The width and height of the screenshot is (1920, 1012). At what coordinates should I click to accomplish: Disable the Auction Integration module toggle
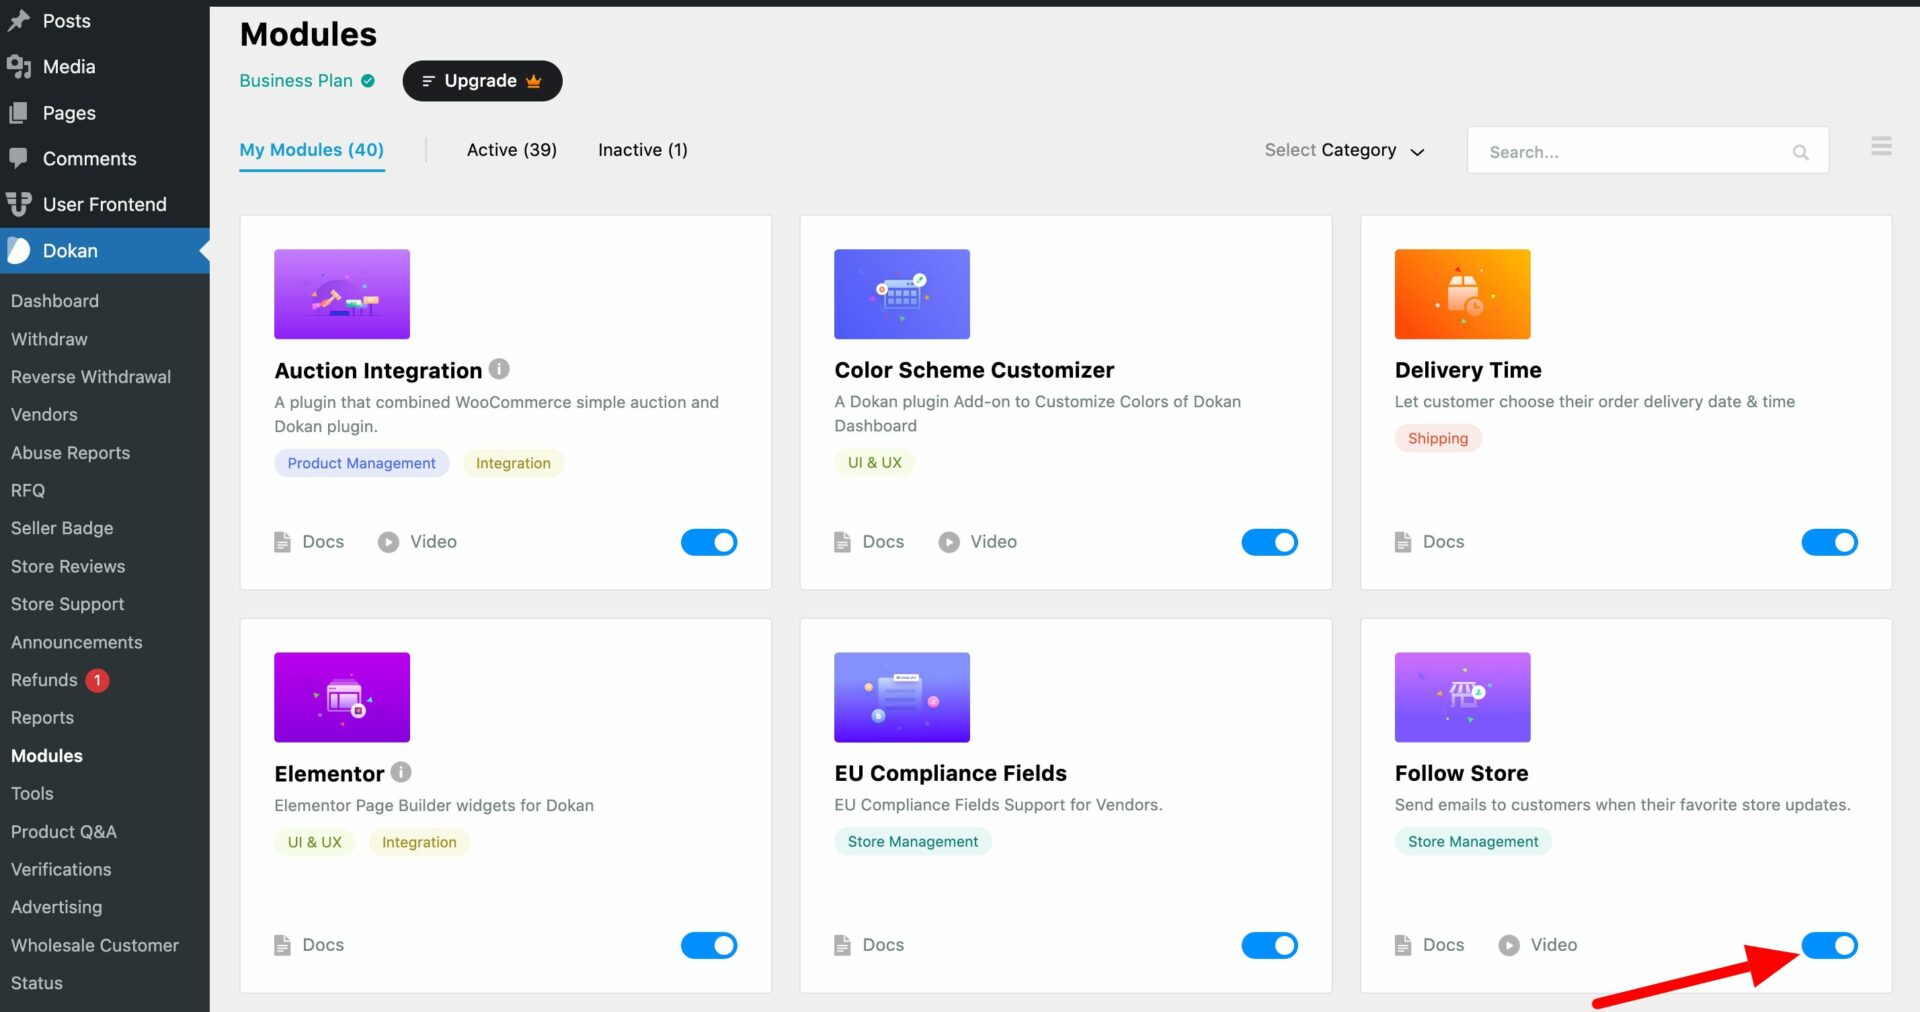pyautogui.click(x=709, y=542)
